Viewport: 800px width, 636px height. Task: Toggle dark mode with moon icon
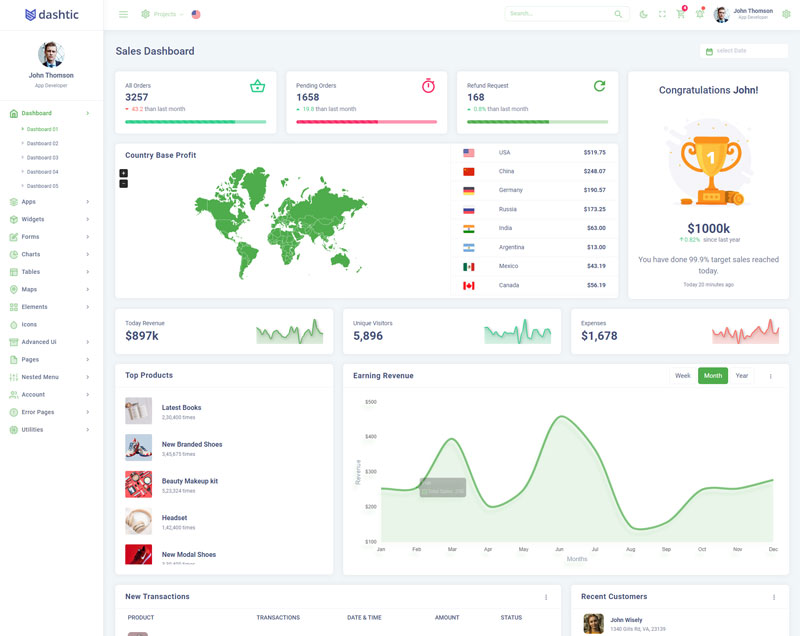click(643, 14)
